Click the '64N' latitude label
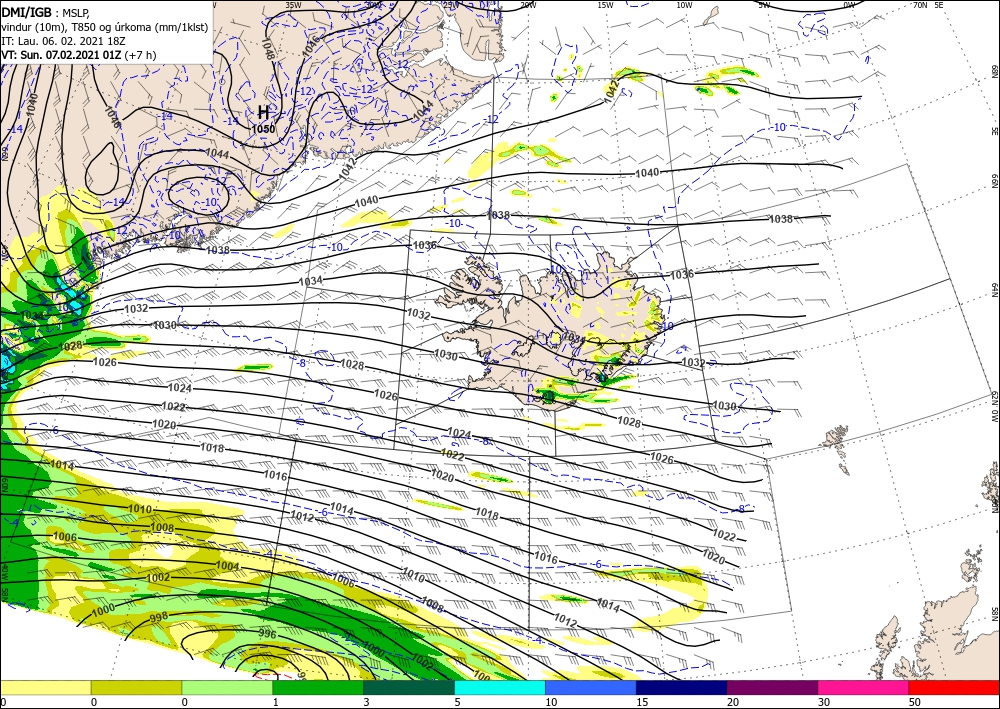 [x=994, y=290]
